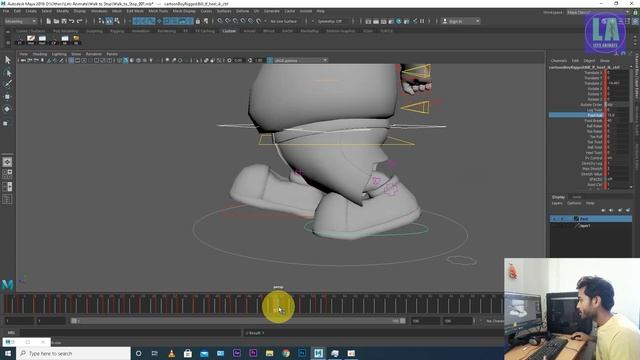Click the New Scene icon
This screenshot has height=360, width=640.
[49, 21]
